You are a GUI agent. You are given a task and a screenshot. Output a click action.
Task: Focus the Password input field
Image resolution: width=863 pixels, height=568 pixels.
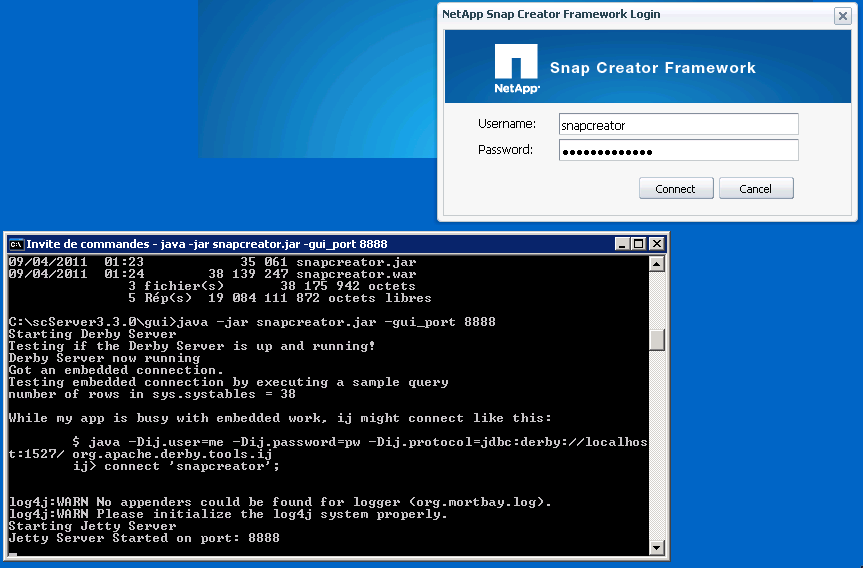click(x=678, y=150)
